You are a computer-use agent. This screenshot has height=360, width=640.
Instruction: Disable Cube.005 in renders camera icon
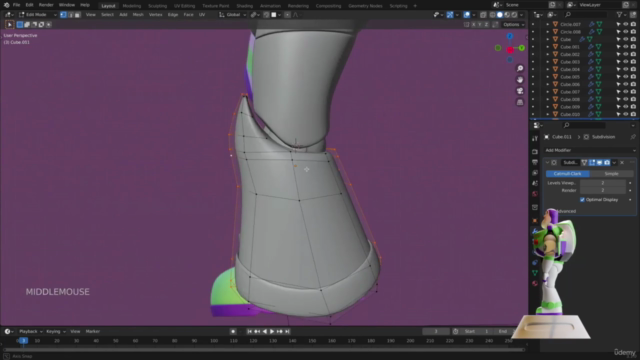click(633, 77)
